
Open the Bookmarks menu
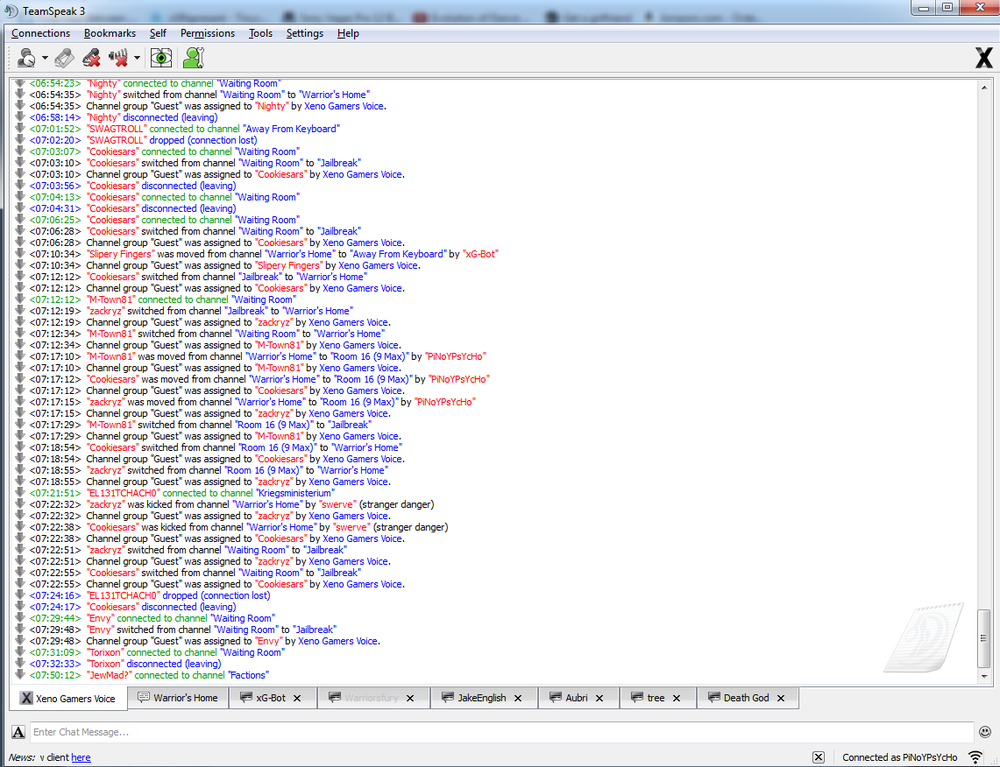point(110,33)
